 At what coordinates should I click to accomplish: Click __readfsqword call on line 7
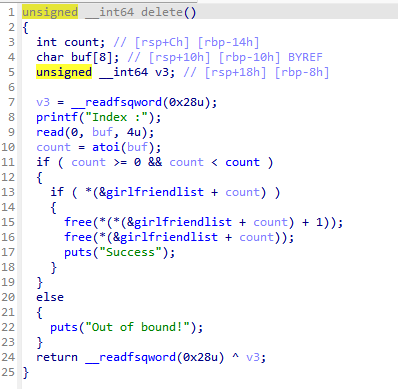point(116,102)
